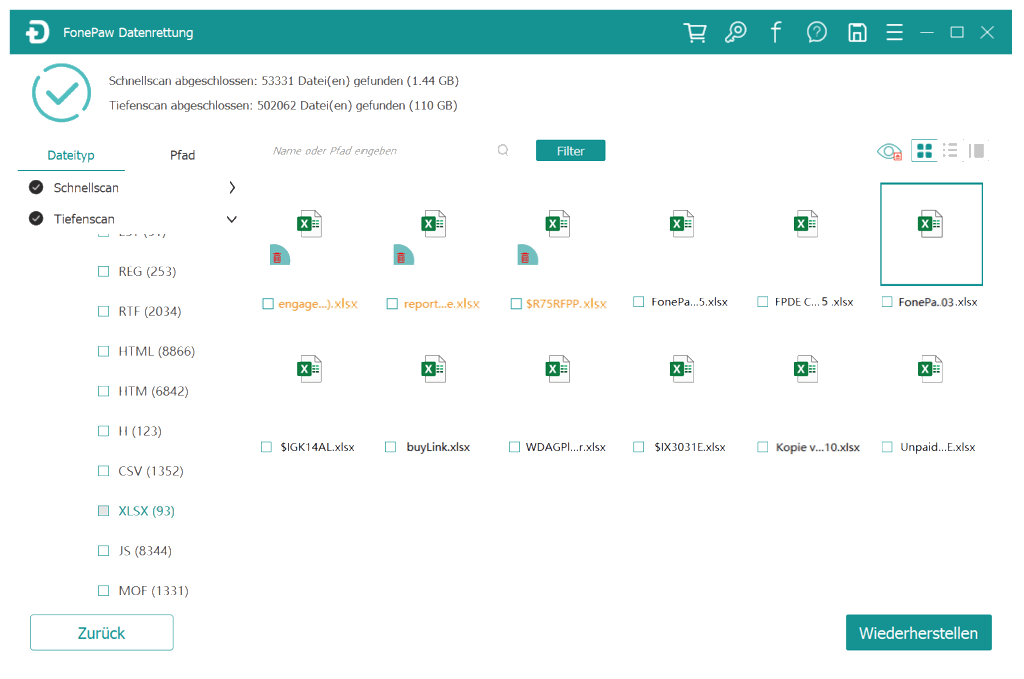
Task: Check the CSV (1352) file type
Action: (103, 471)
